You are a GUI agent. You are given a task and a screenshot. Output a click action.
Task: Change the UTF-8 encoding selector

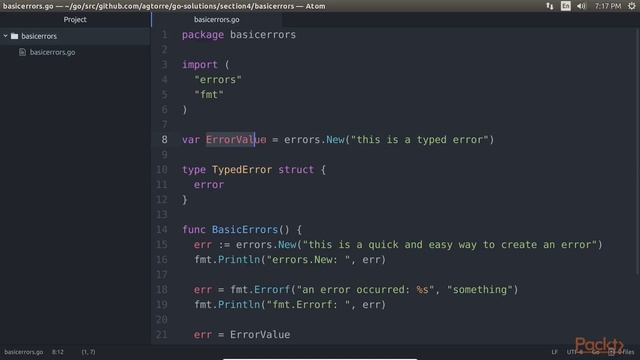point(574,352)
